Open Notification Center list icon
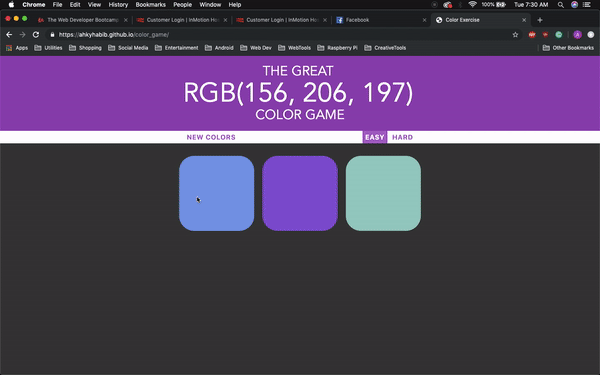600x375 pixels. pos(587,5)
